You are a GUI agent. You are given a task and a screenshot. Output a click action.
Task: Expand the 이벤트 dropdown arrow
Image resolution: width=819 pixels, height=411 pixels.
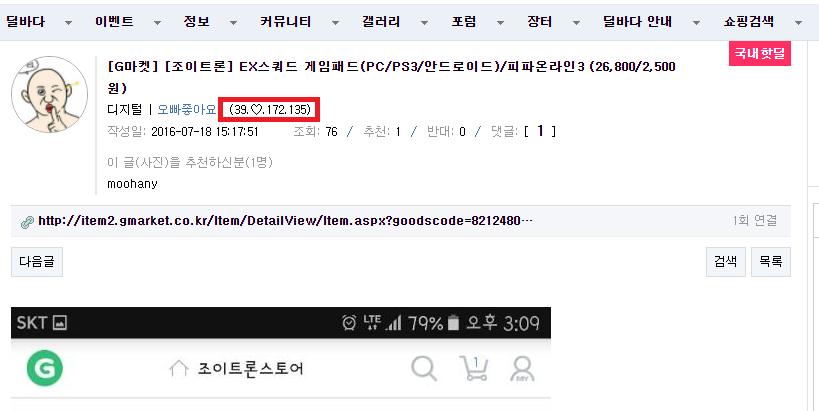tap(158, 22)
